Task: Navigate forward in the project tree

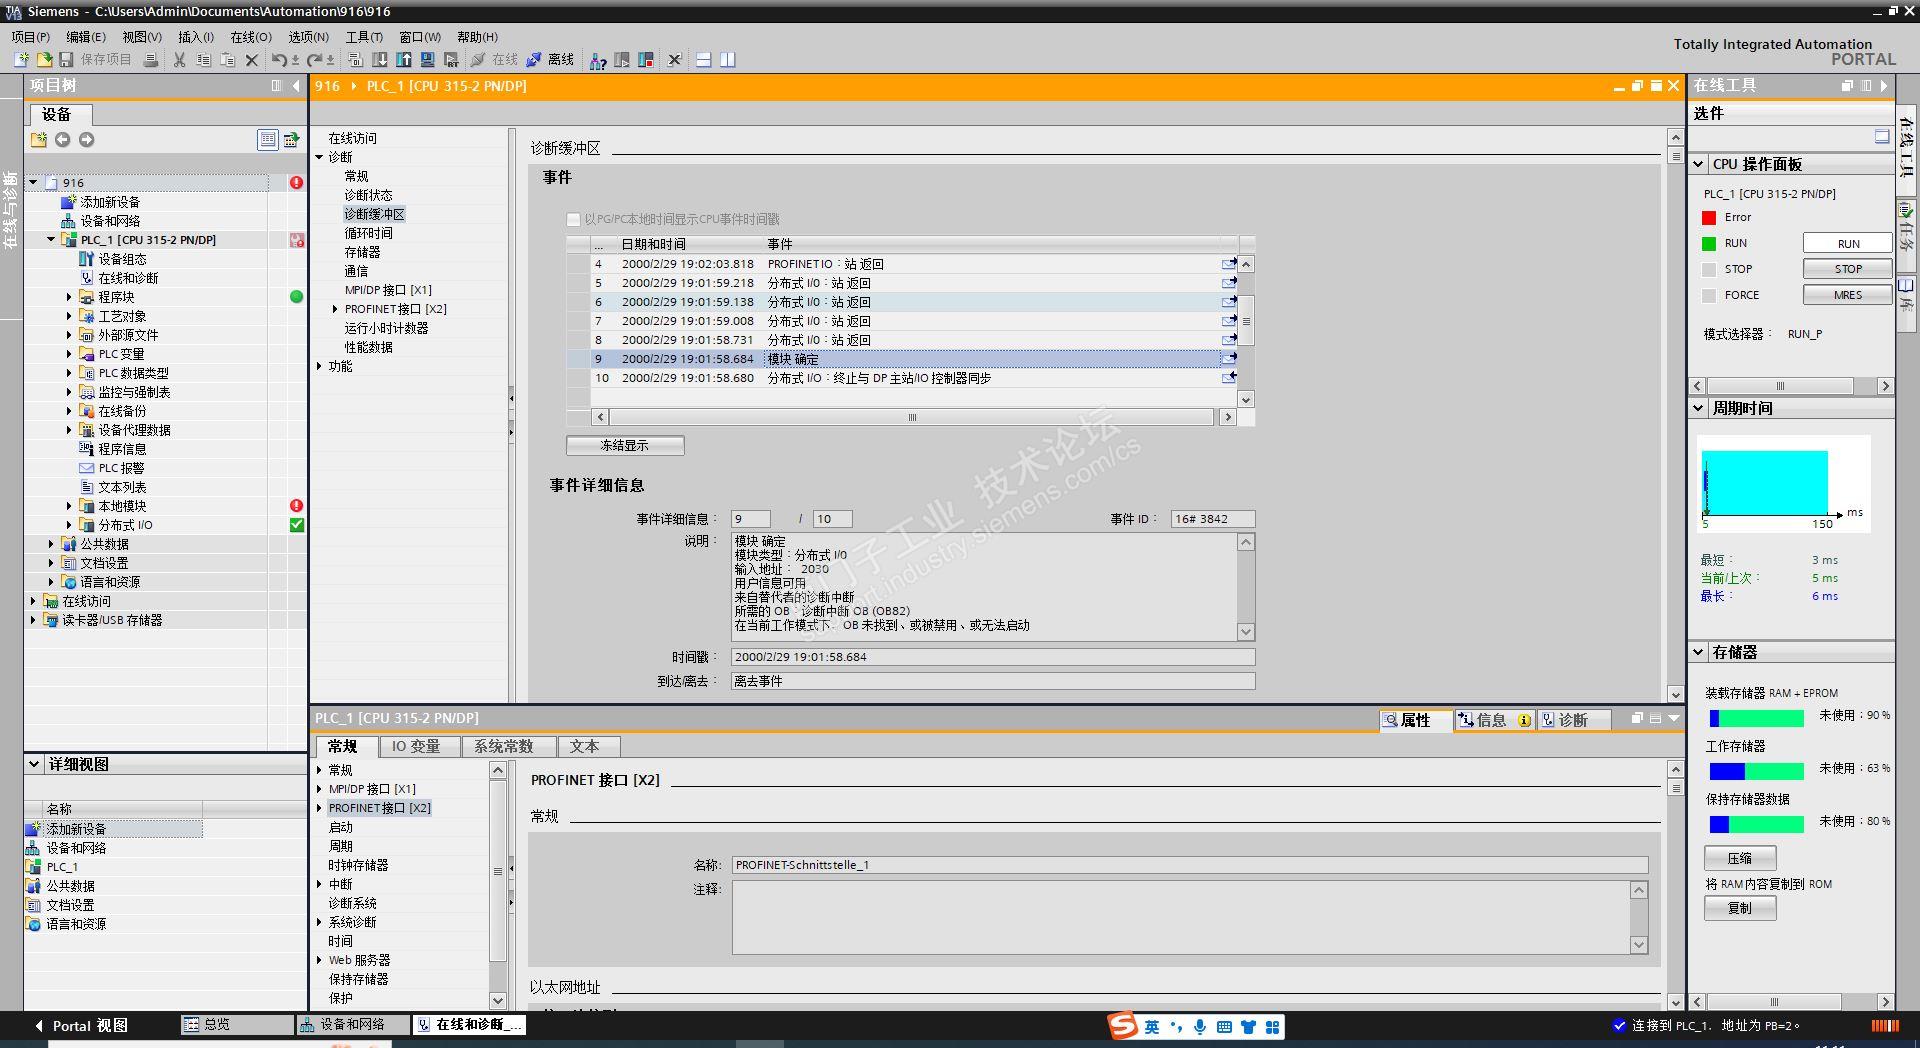Action: click(x=87, y=140)
